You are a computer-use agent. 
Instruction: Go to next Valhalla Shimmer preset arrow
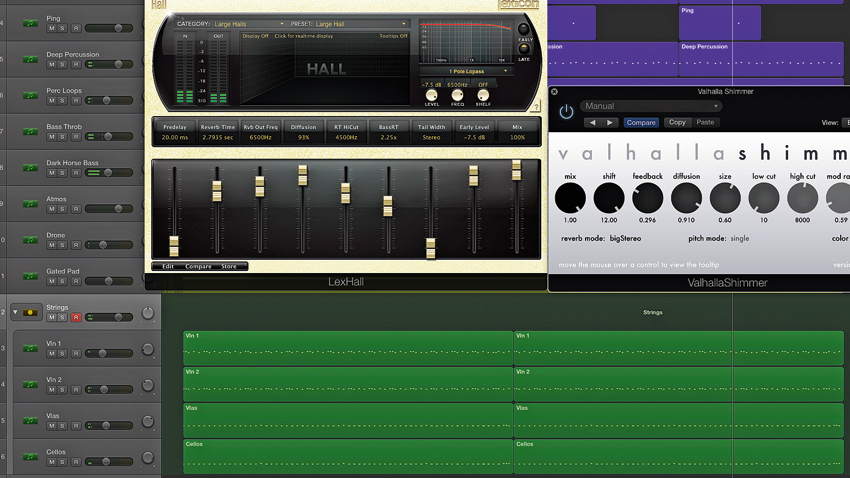(x=610, y=122)
